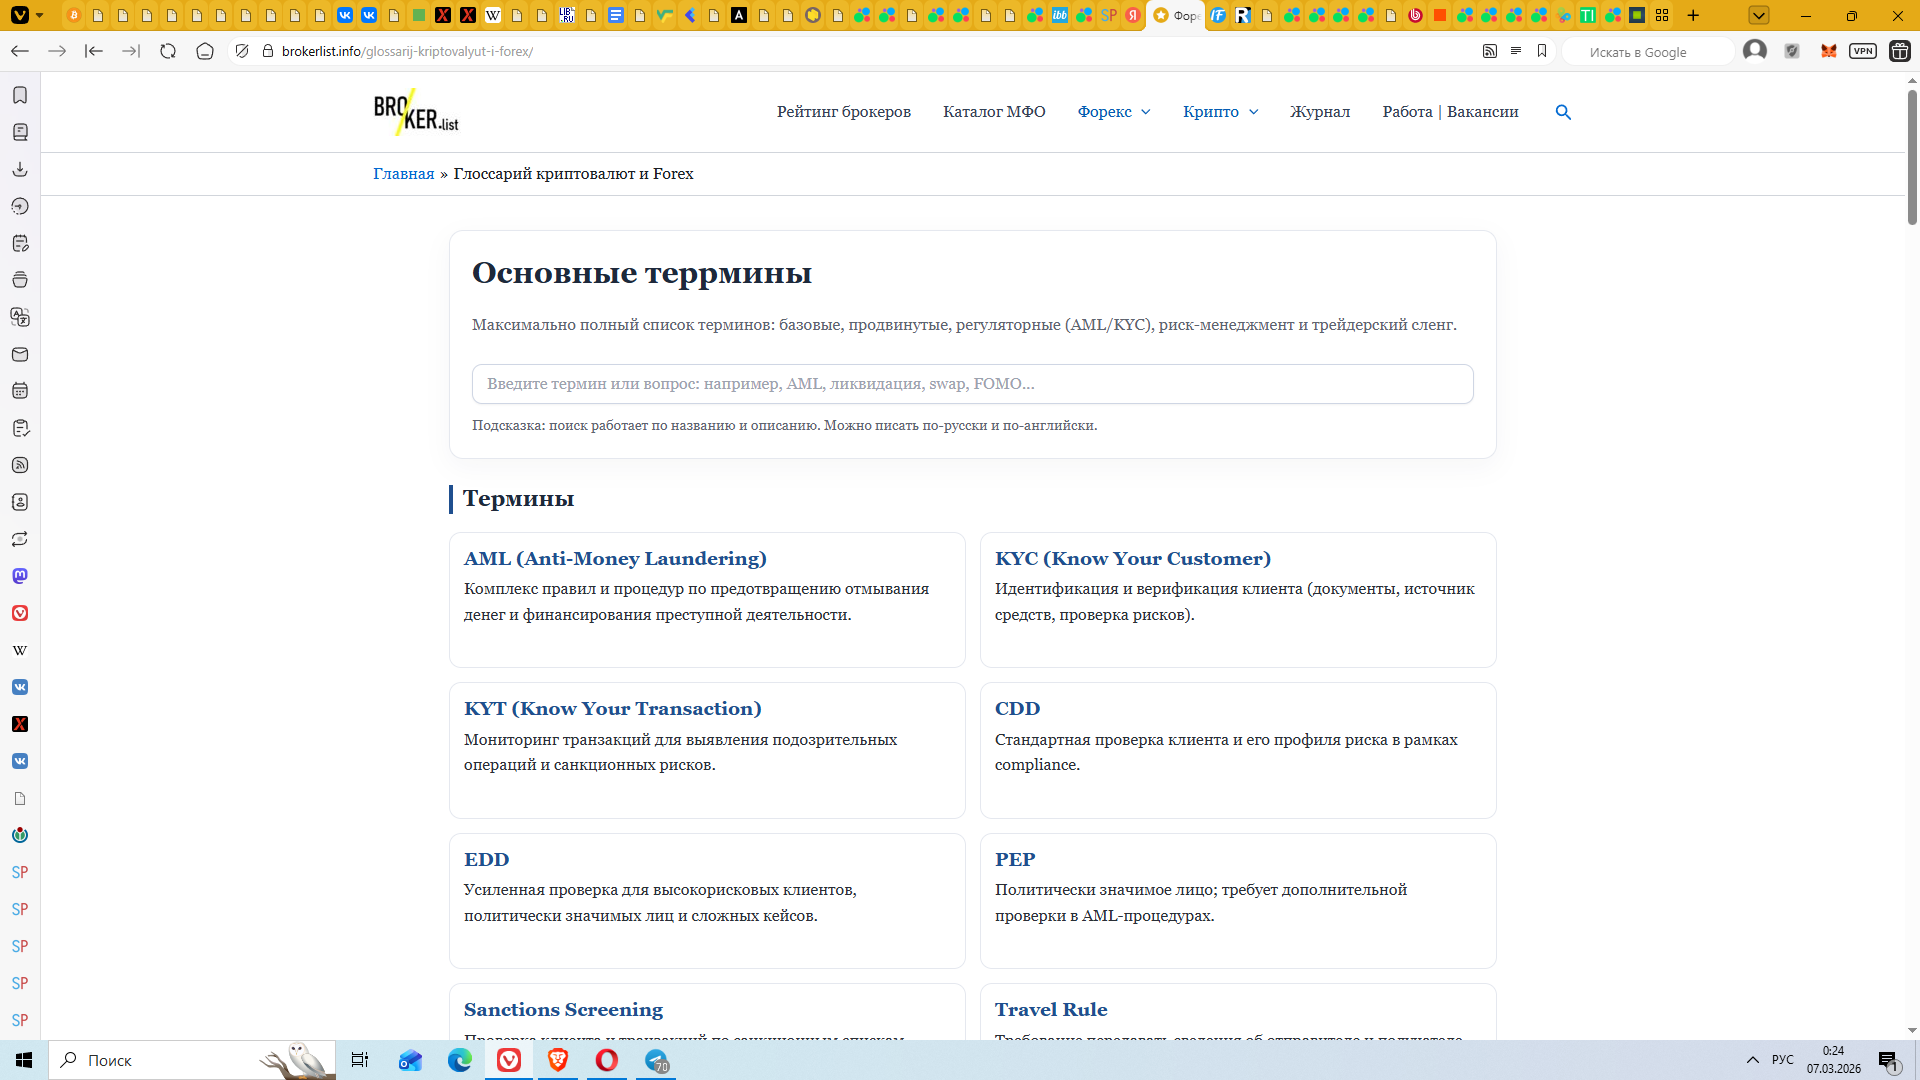Open the tab list dropdown arrow
The width and height of the screenshot is (1920, 1080).
pos(1759,15)
